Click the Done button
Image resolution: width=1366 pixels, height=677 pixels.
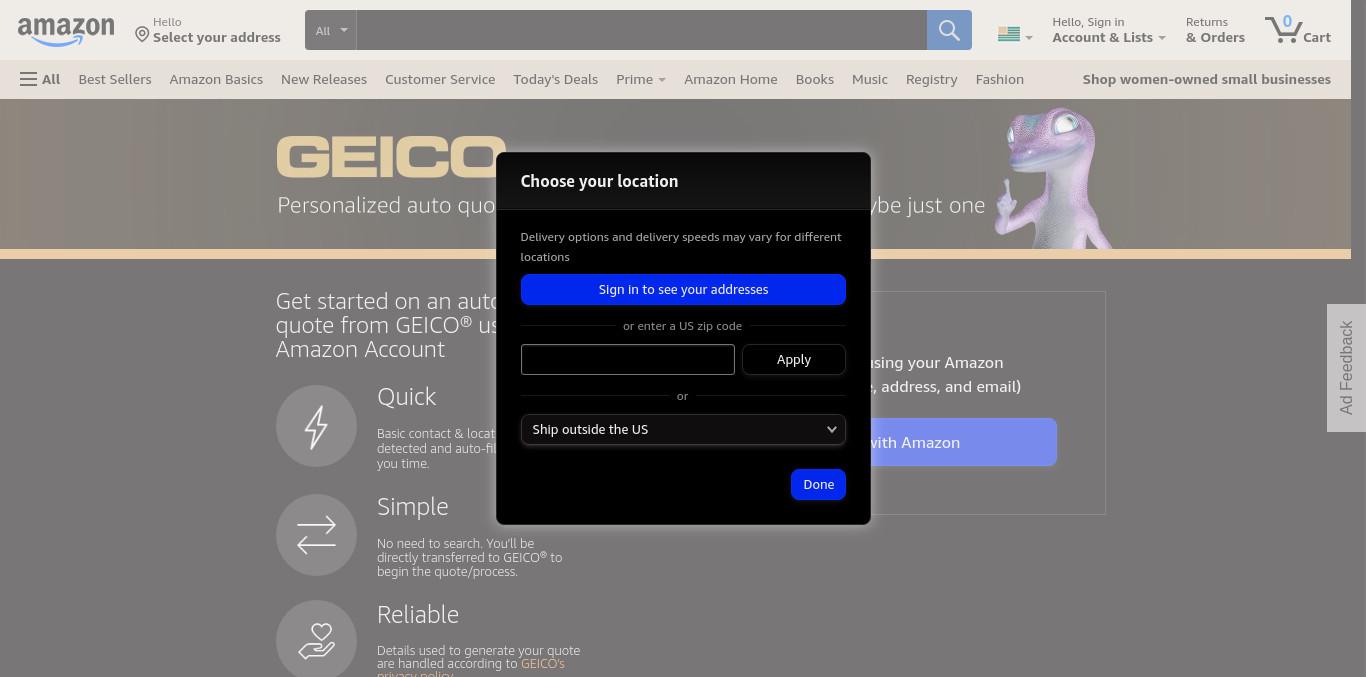[x=818, y=484]
